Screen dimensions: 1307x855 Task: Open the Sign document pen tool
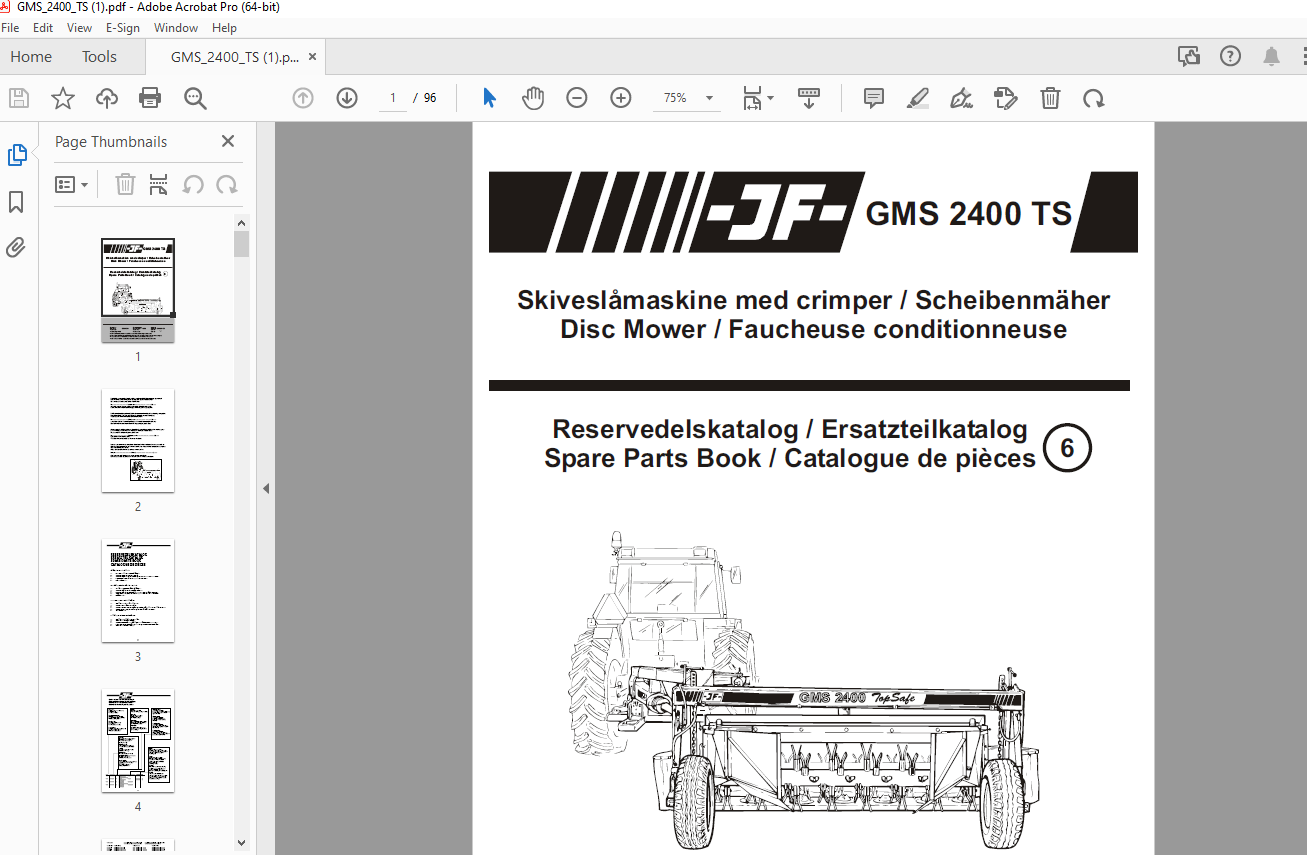coord(962,98)
